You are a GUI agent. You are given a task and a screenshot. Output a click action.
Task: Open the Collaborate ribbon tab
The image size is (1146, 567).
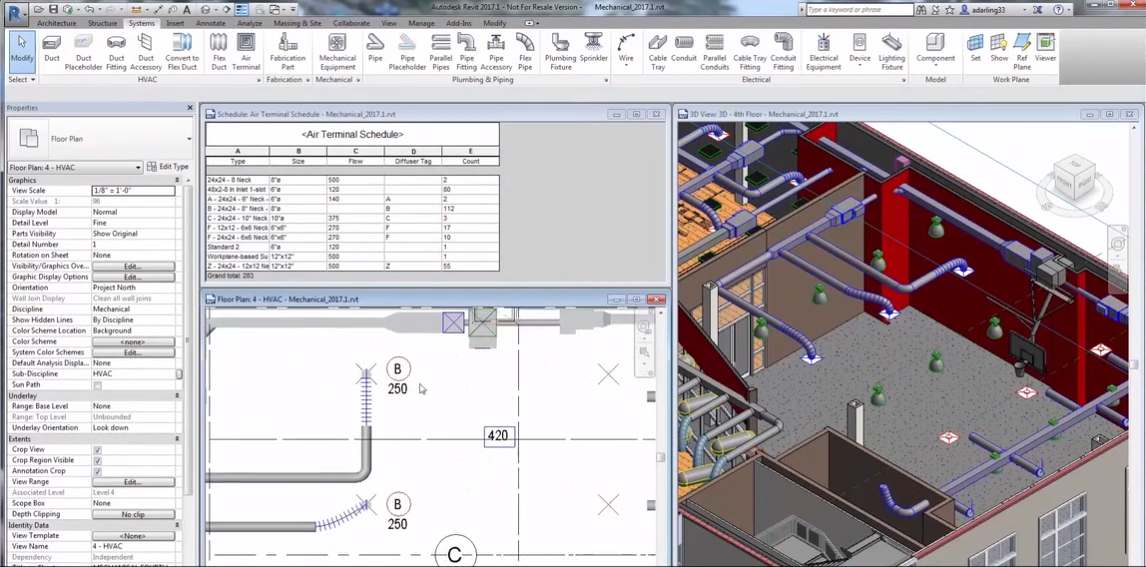click(x=351, y=23)
